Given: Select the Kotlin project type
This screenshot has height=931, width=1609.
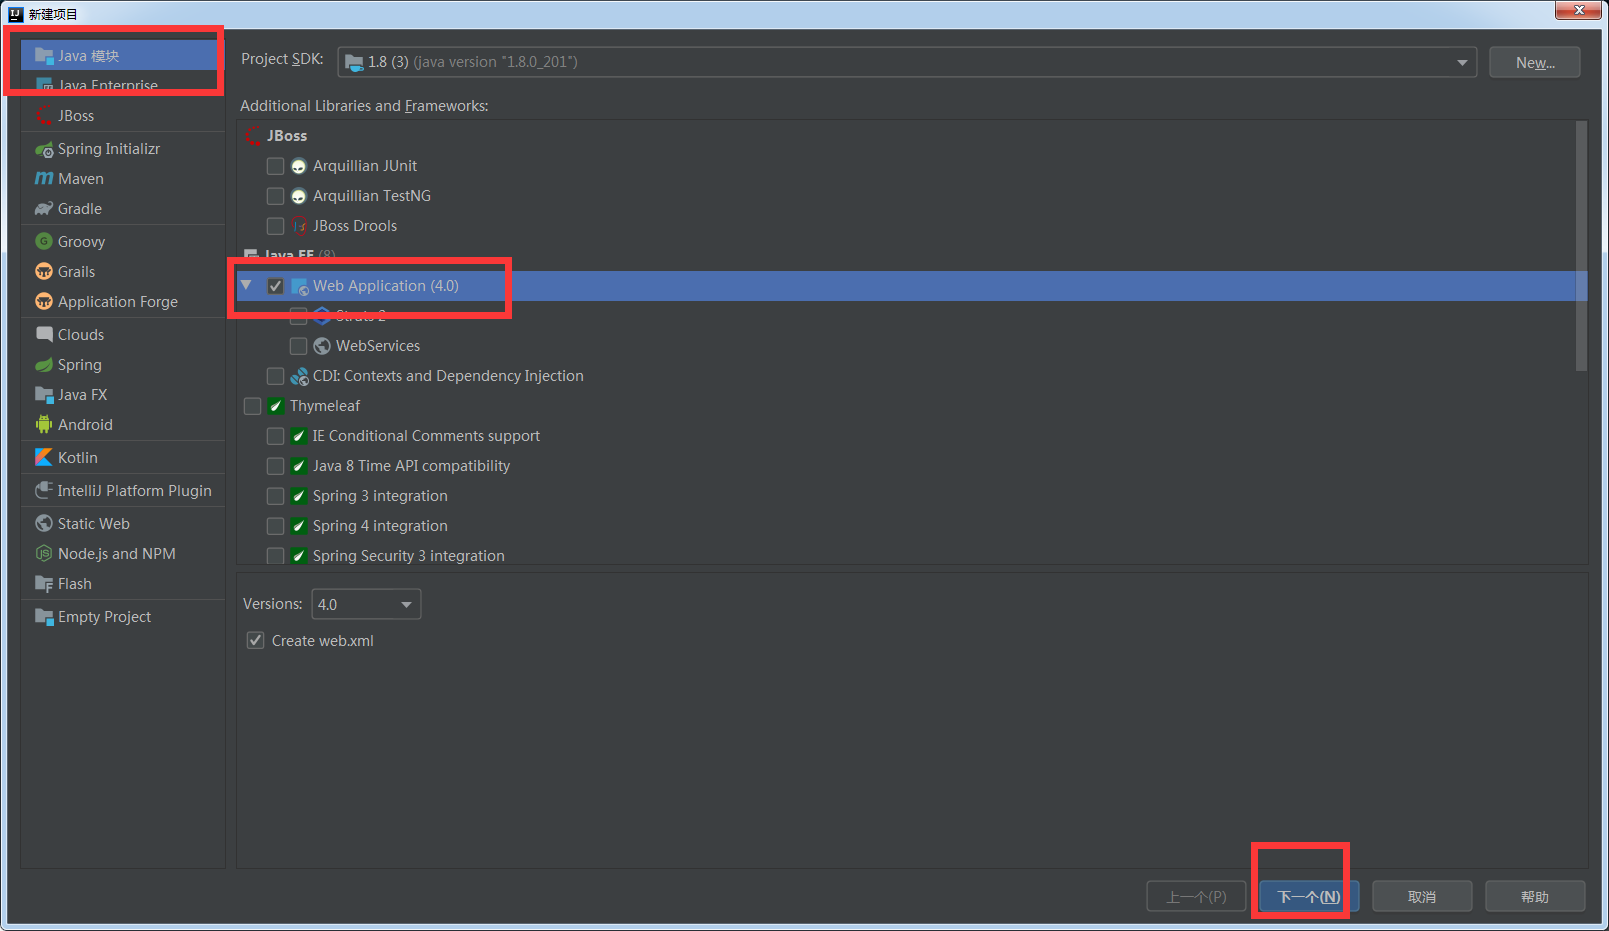Looking at the screenshot, I should (x=74, y=457).
